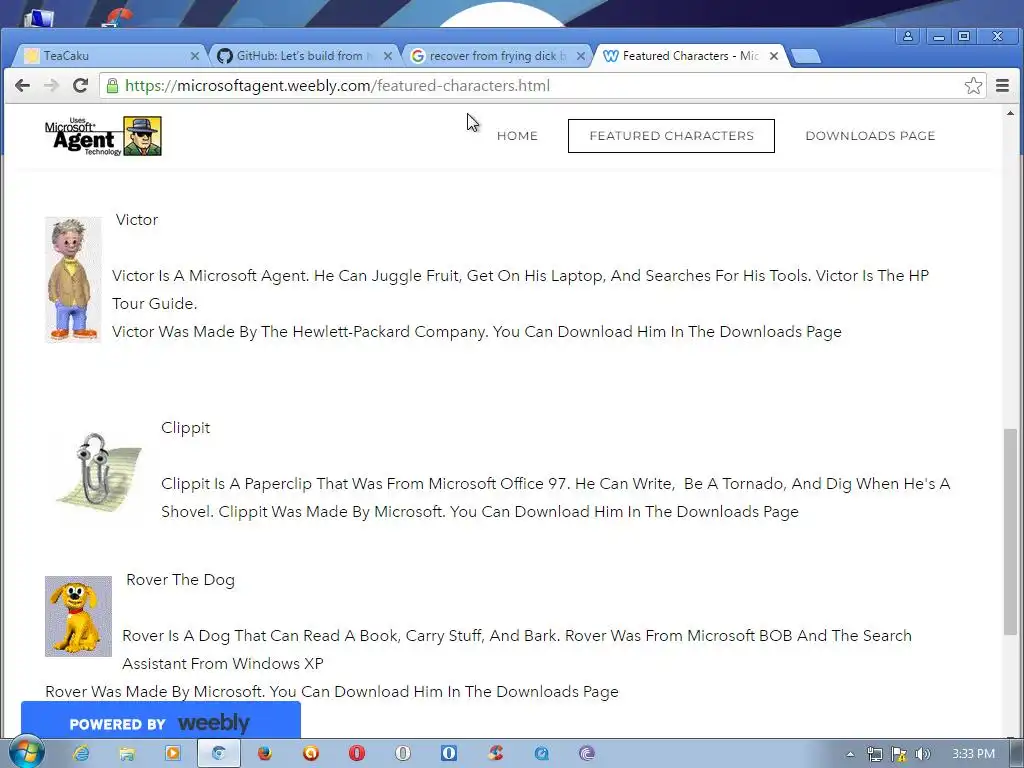Click the browser forward arrow
Viewport: 1024px width, 768px height.
(x=51, y=86)
